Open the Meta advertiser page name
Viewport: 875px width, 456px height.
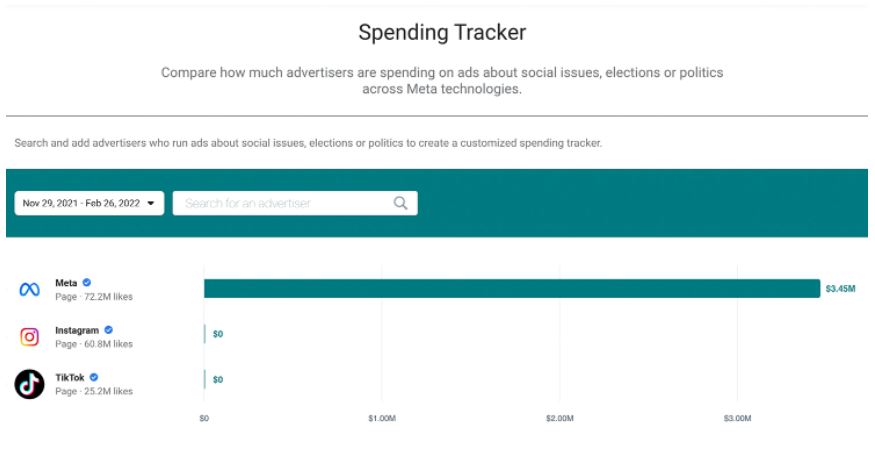[66, 283]
